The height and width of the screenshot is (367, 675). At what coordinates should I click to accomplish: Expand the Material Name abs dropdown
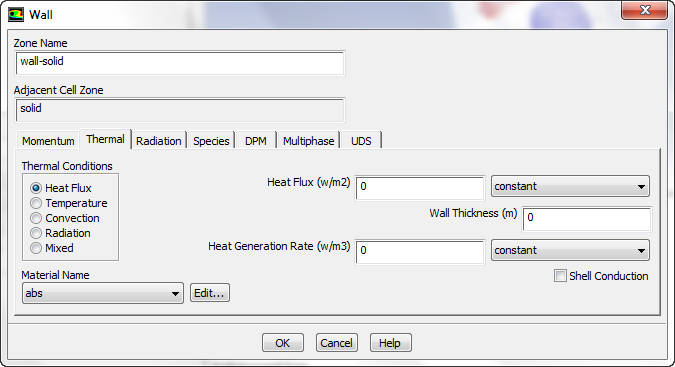(103, 293)
